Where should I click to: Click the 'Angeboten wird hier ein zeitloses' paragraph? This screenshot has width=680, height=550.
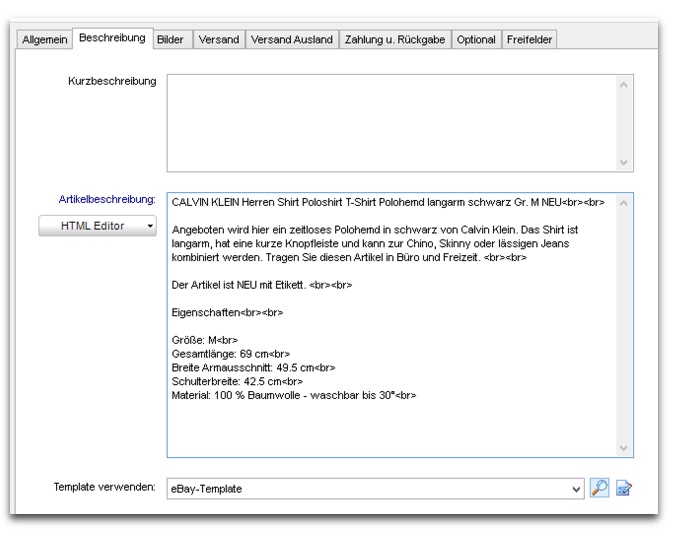point(375,243)
